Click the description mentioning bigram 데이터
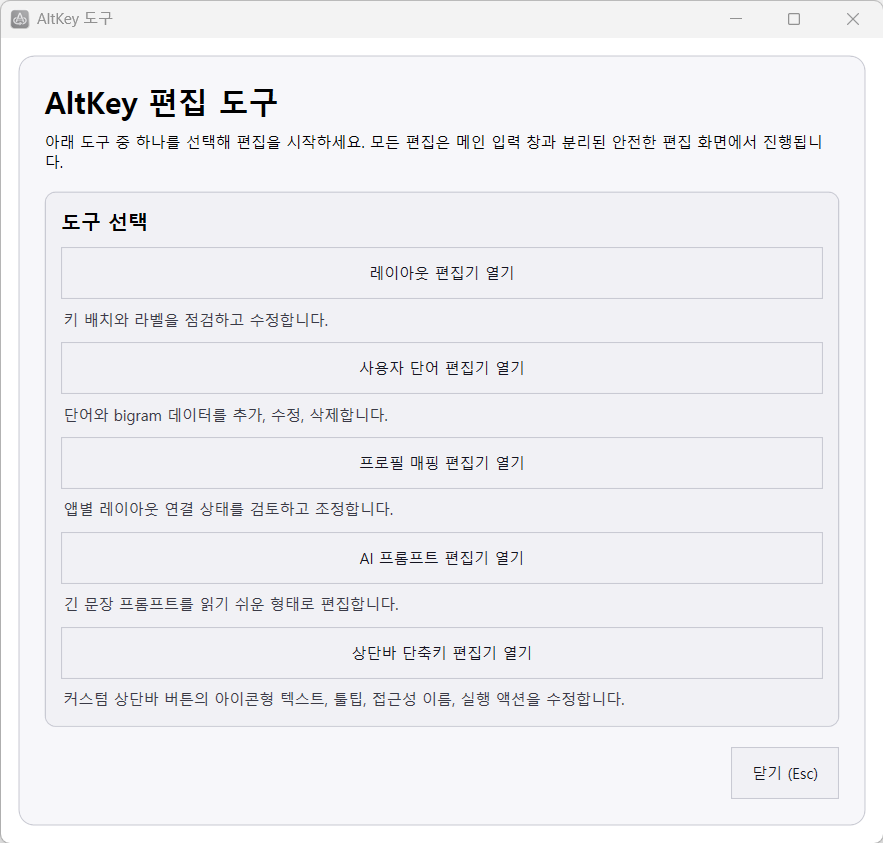This screenshot has width=883, height=843. (226, 416)
